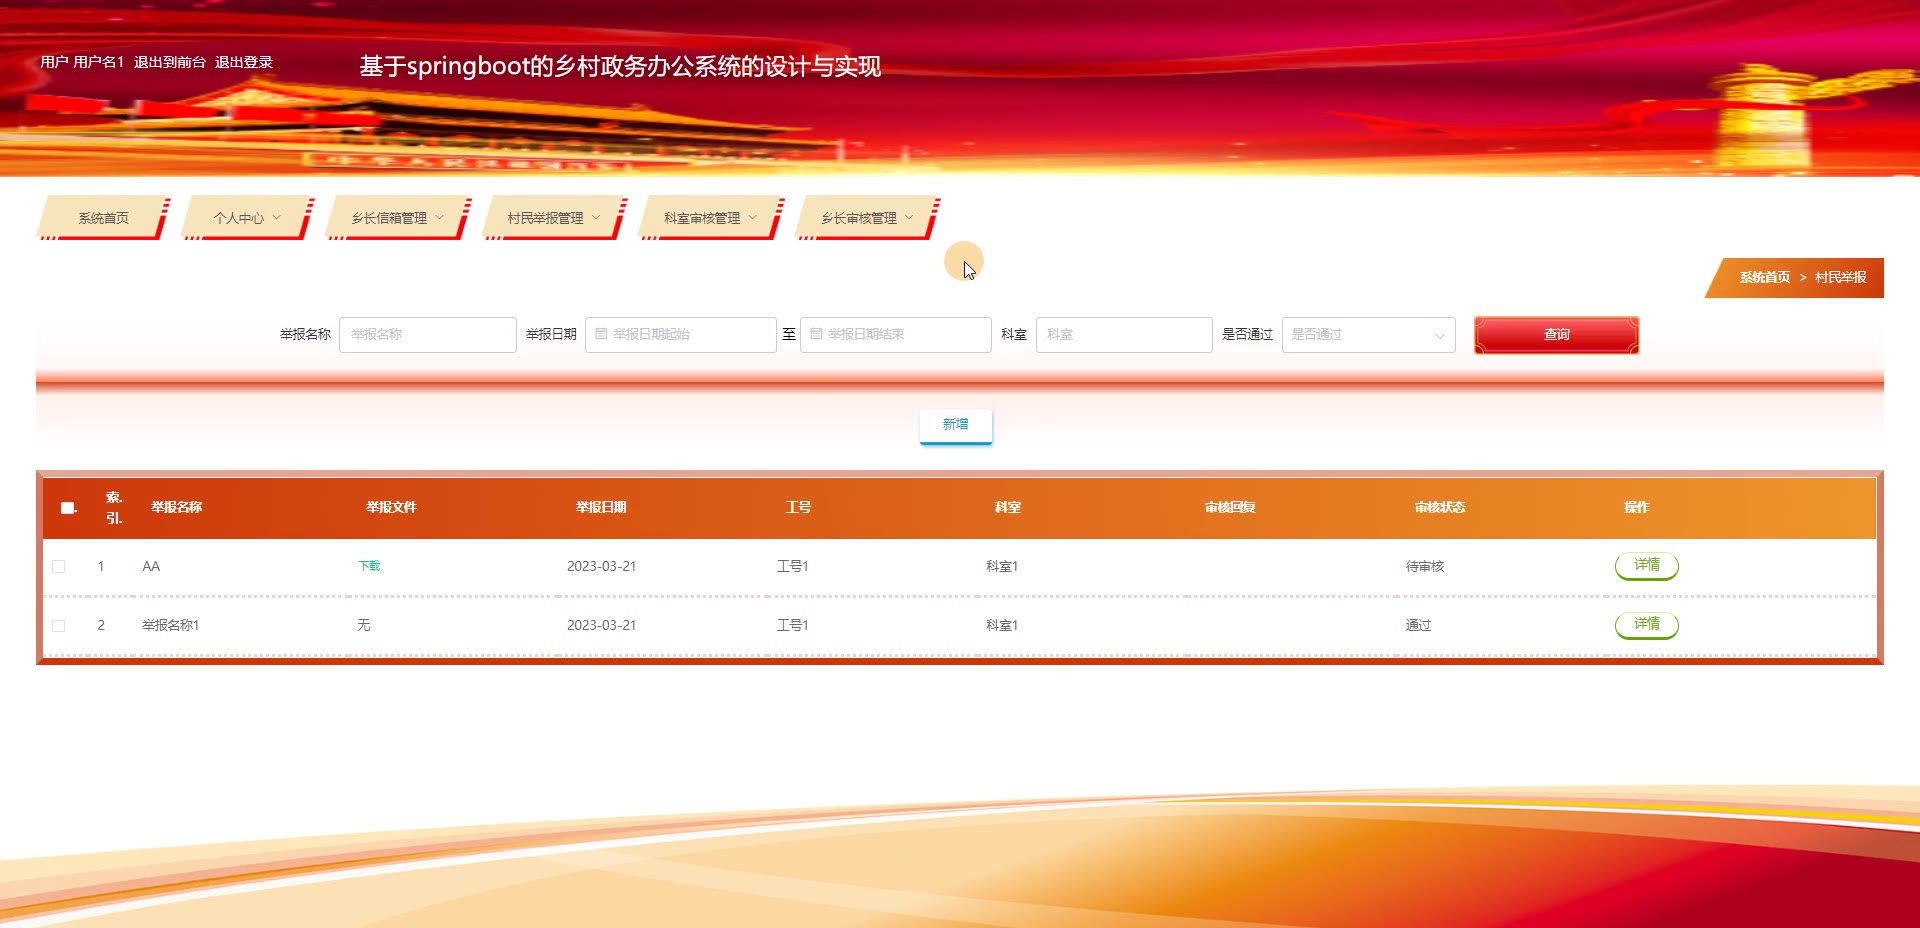The height and width of the screenshot is (928, 1920).
Task: Click 村民举报 in the breadcrumb
Action: 1840,278
